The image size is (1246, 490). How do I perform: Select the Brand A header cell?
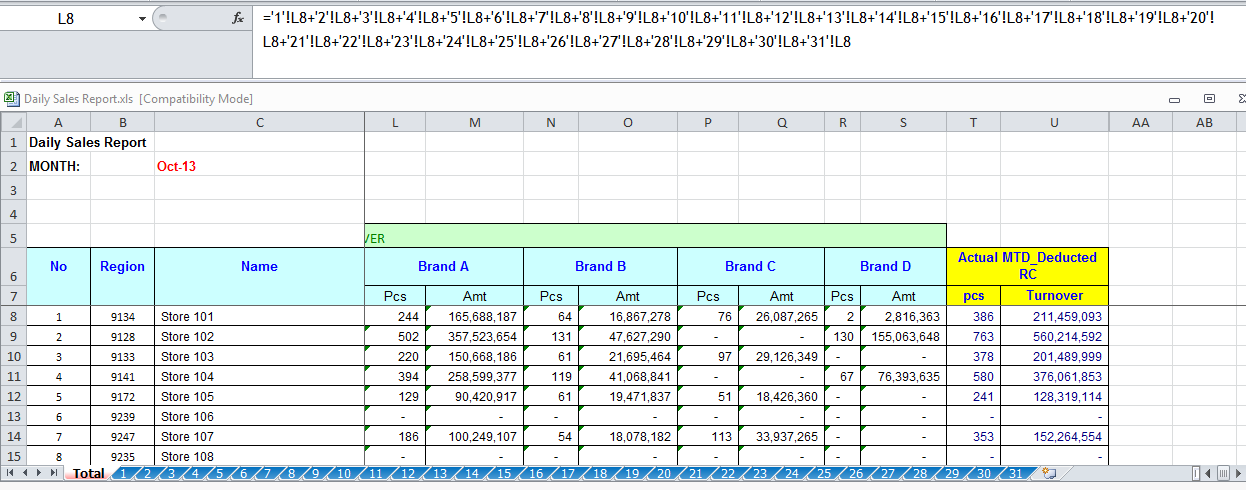click(443, 266)
